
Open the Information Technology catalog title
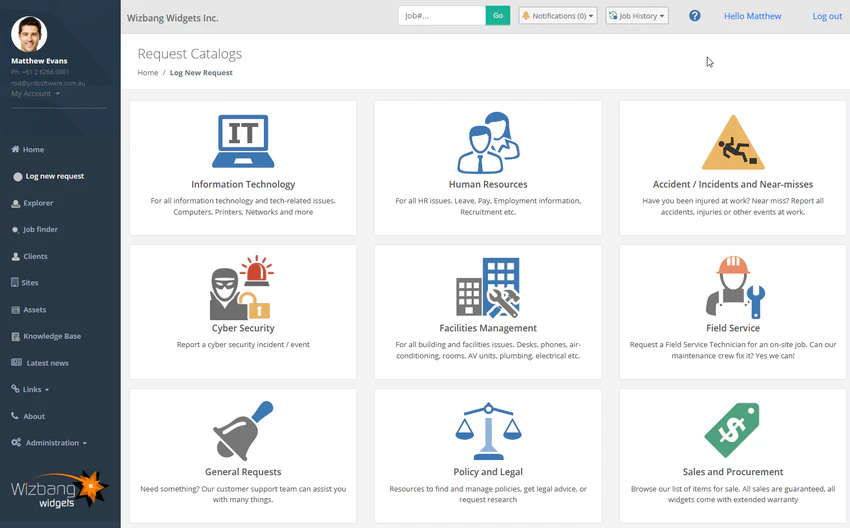click(x=243, y=184)
